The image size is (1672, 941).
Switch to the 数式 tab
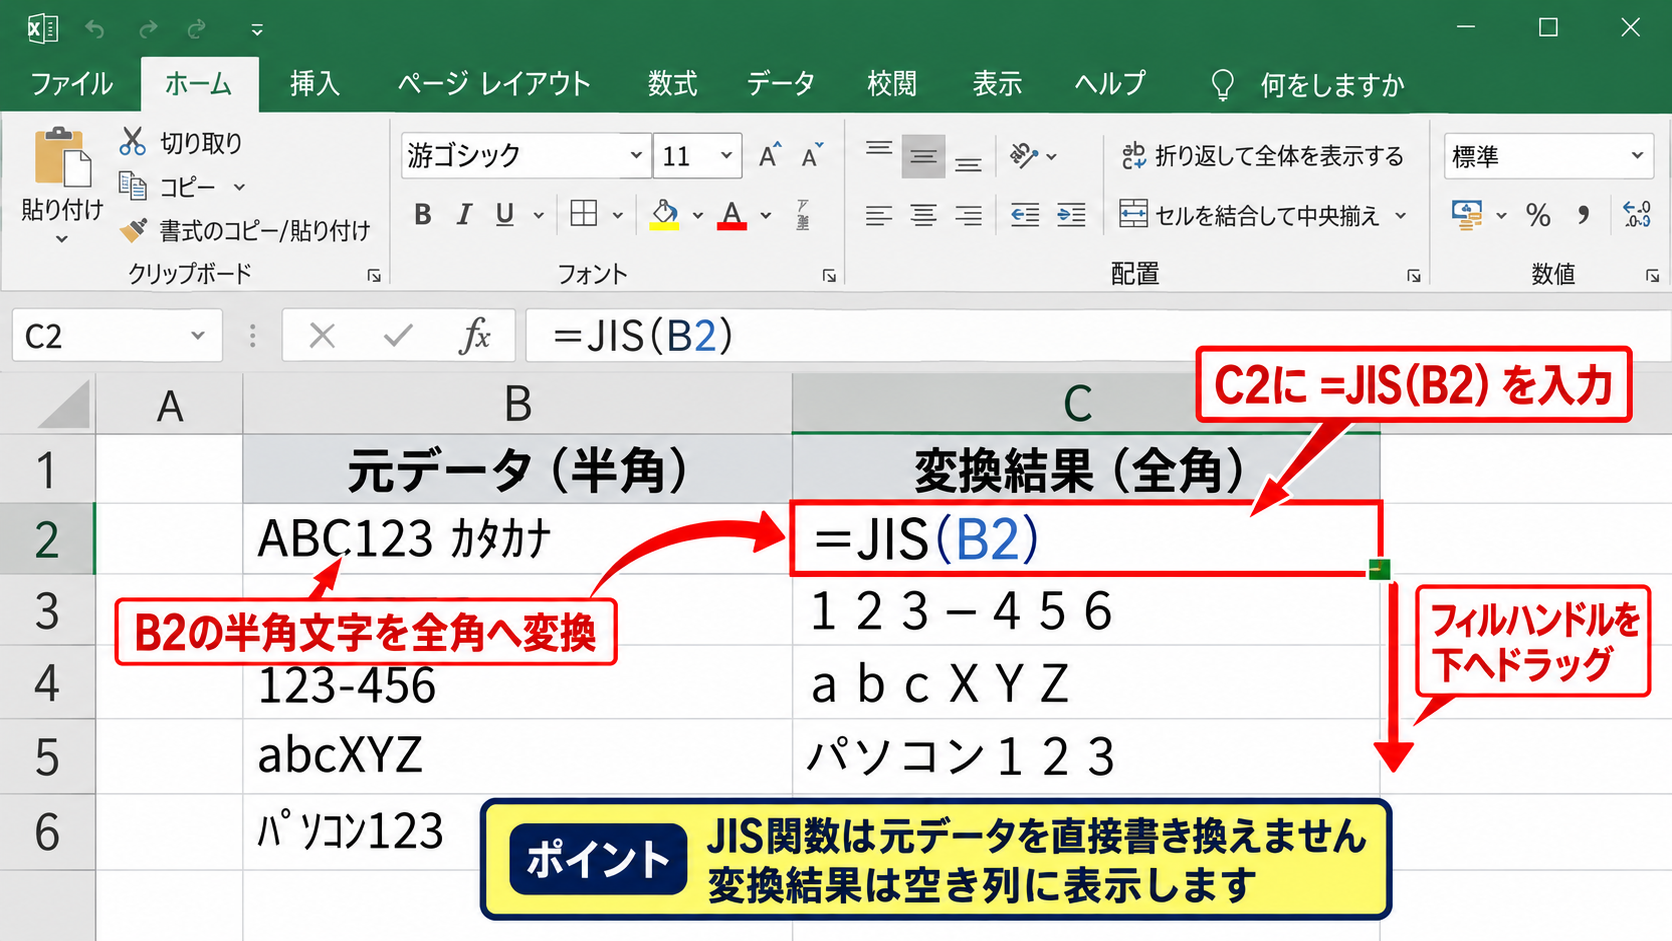coord(672,84)
